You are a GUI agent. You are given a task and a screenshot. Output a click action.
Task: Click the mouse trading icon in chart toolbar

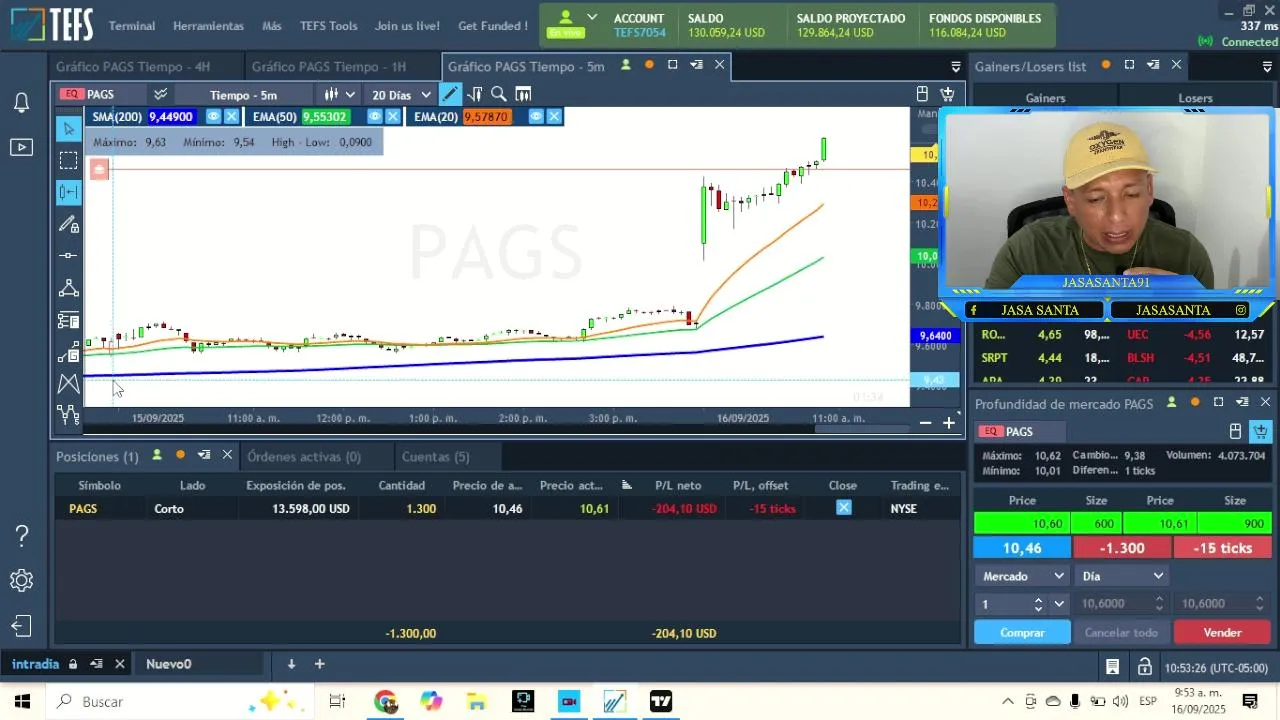pyautogui.click(x=922, y=94)
